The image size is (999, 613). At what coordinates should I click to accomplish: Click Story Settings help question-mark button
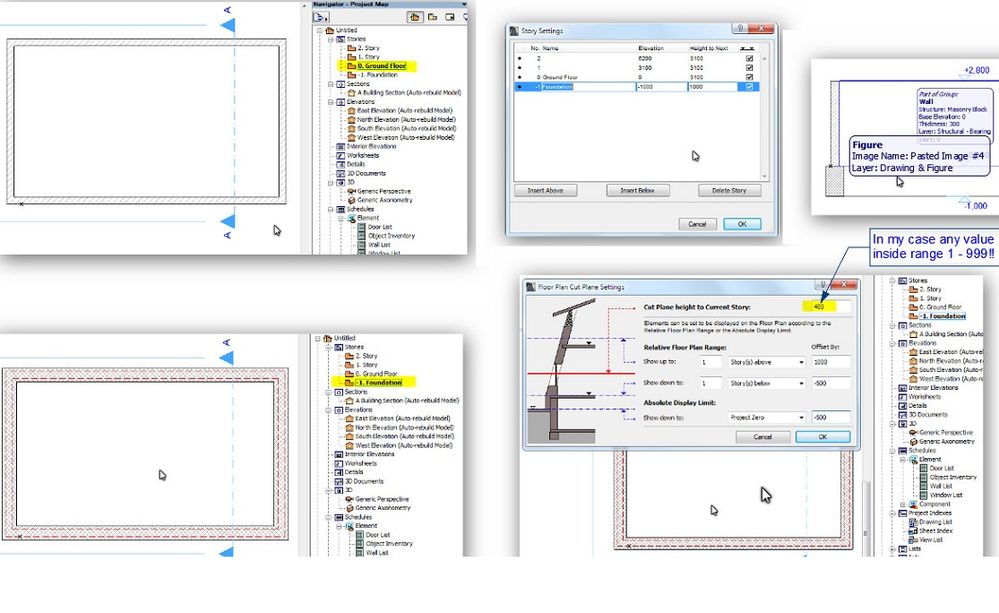740,29
